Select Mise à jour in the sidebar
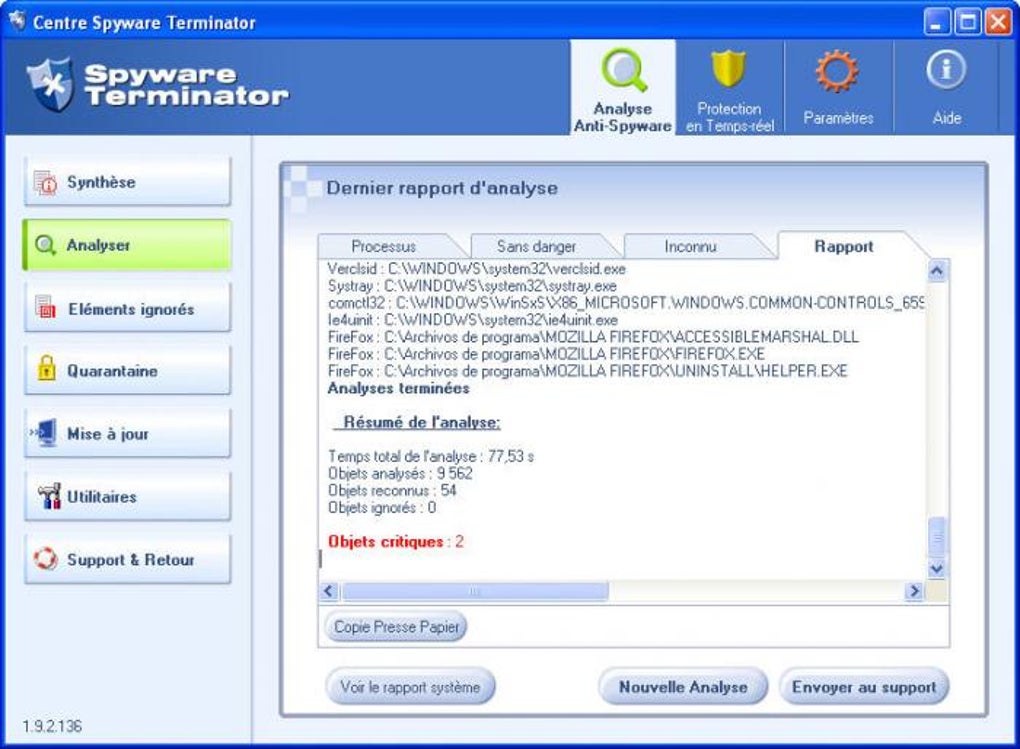The width and height of the screenshot is (1020, 749). click(128, 433)
